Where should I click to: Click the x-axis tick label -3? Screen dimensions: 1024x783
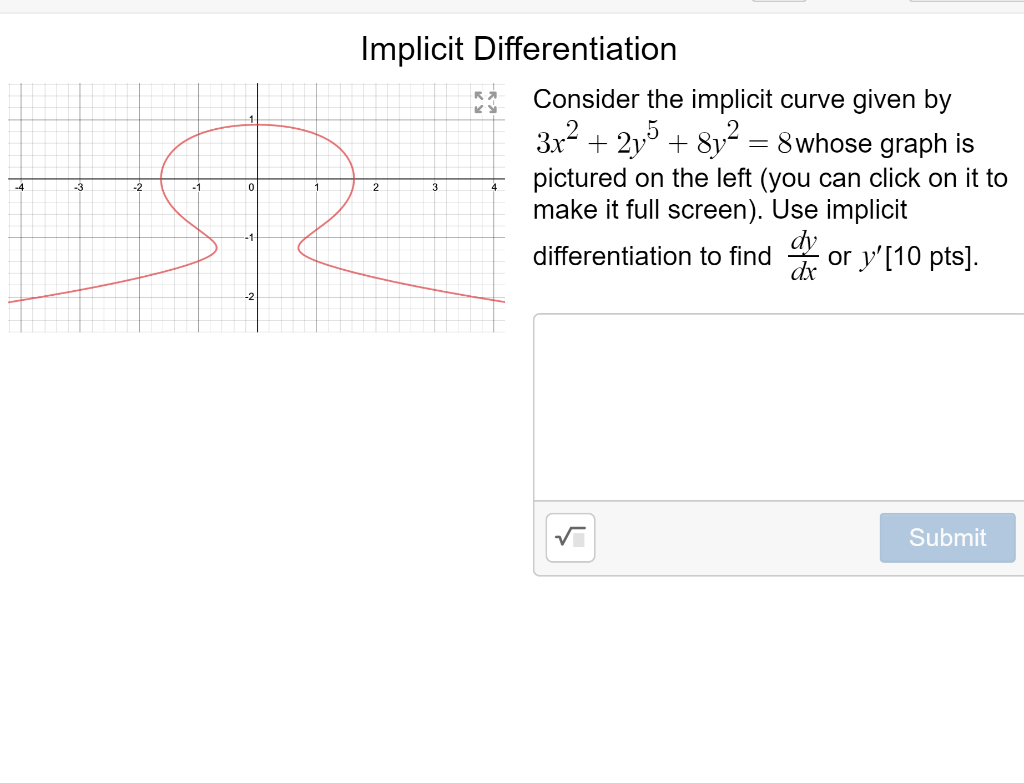78,187
